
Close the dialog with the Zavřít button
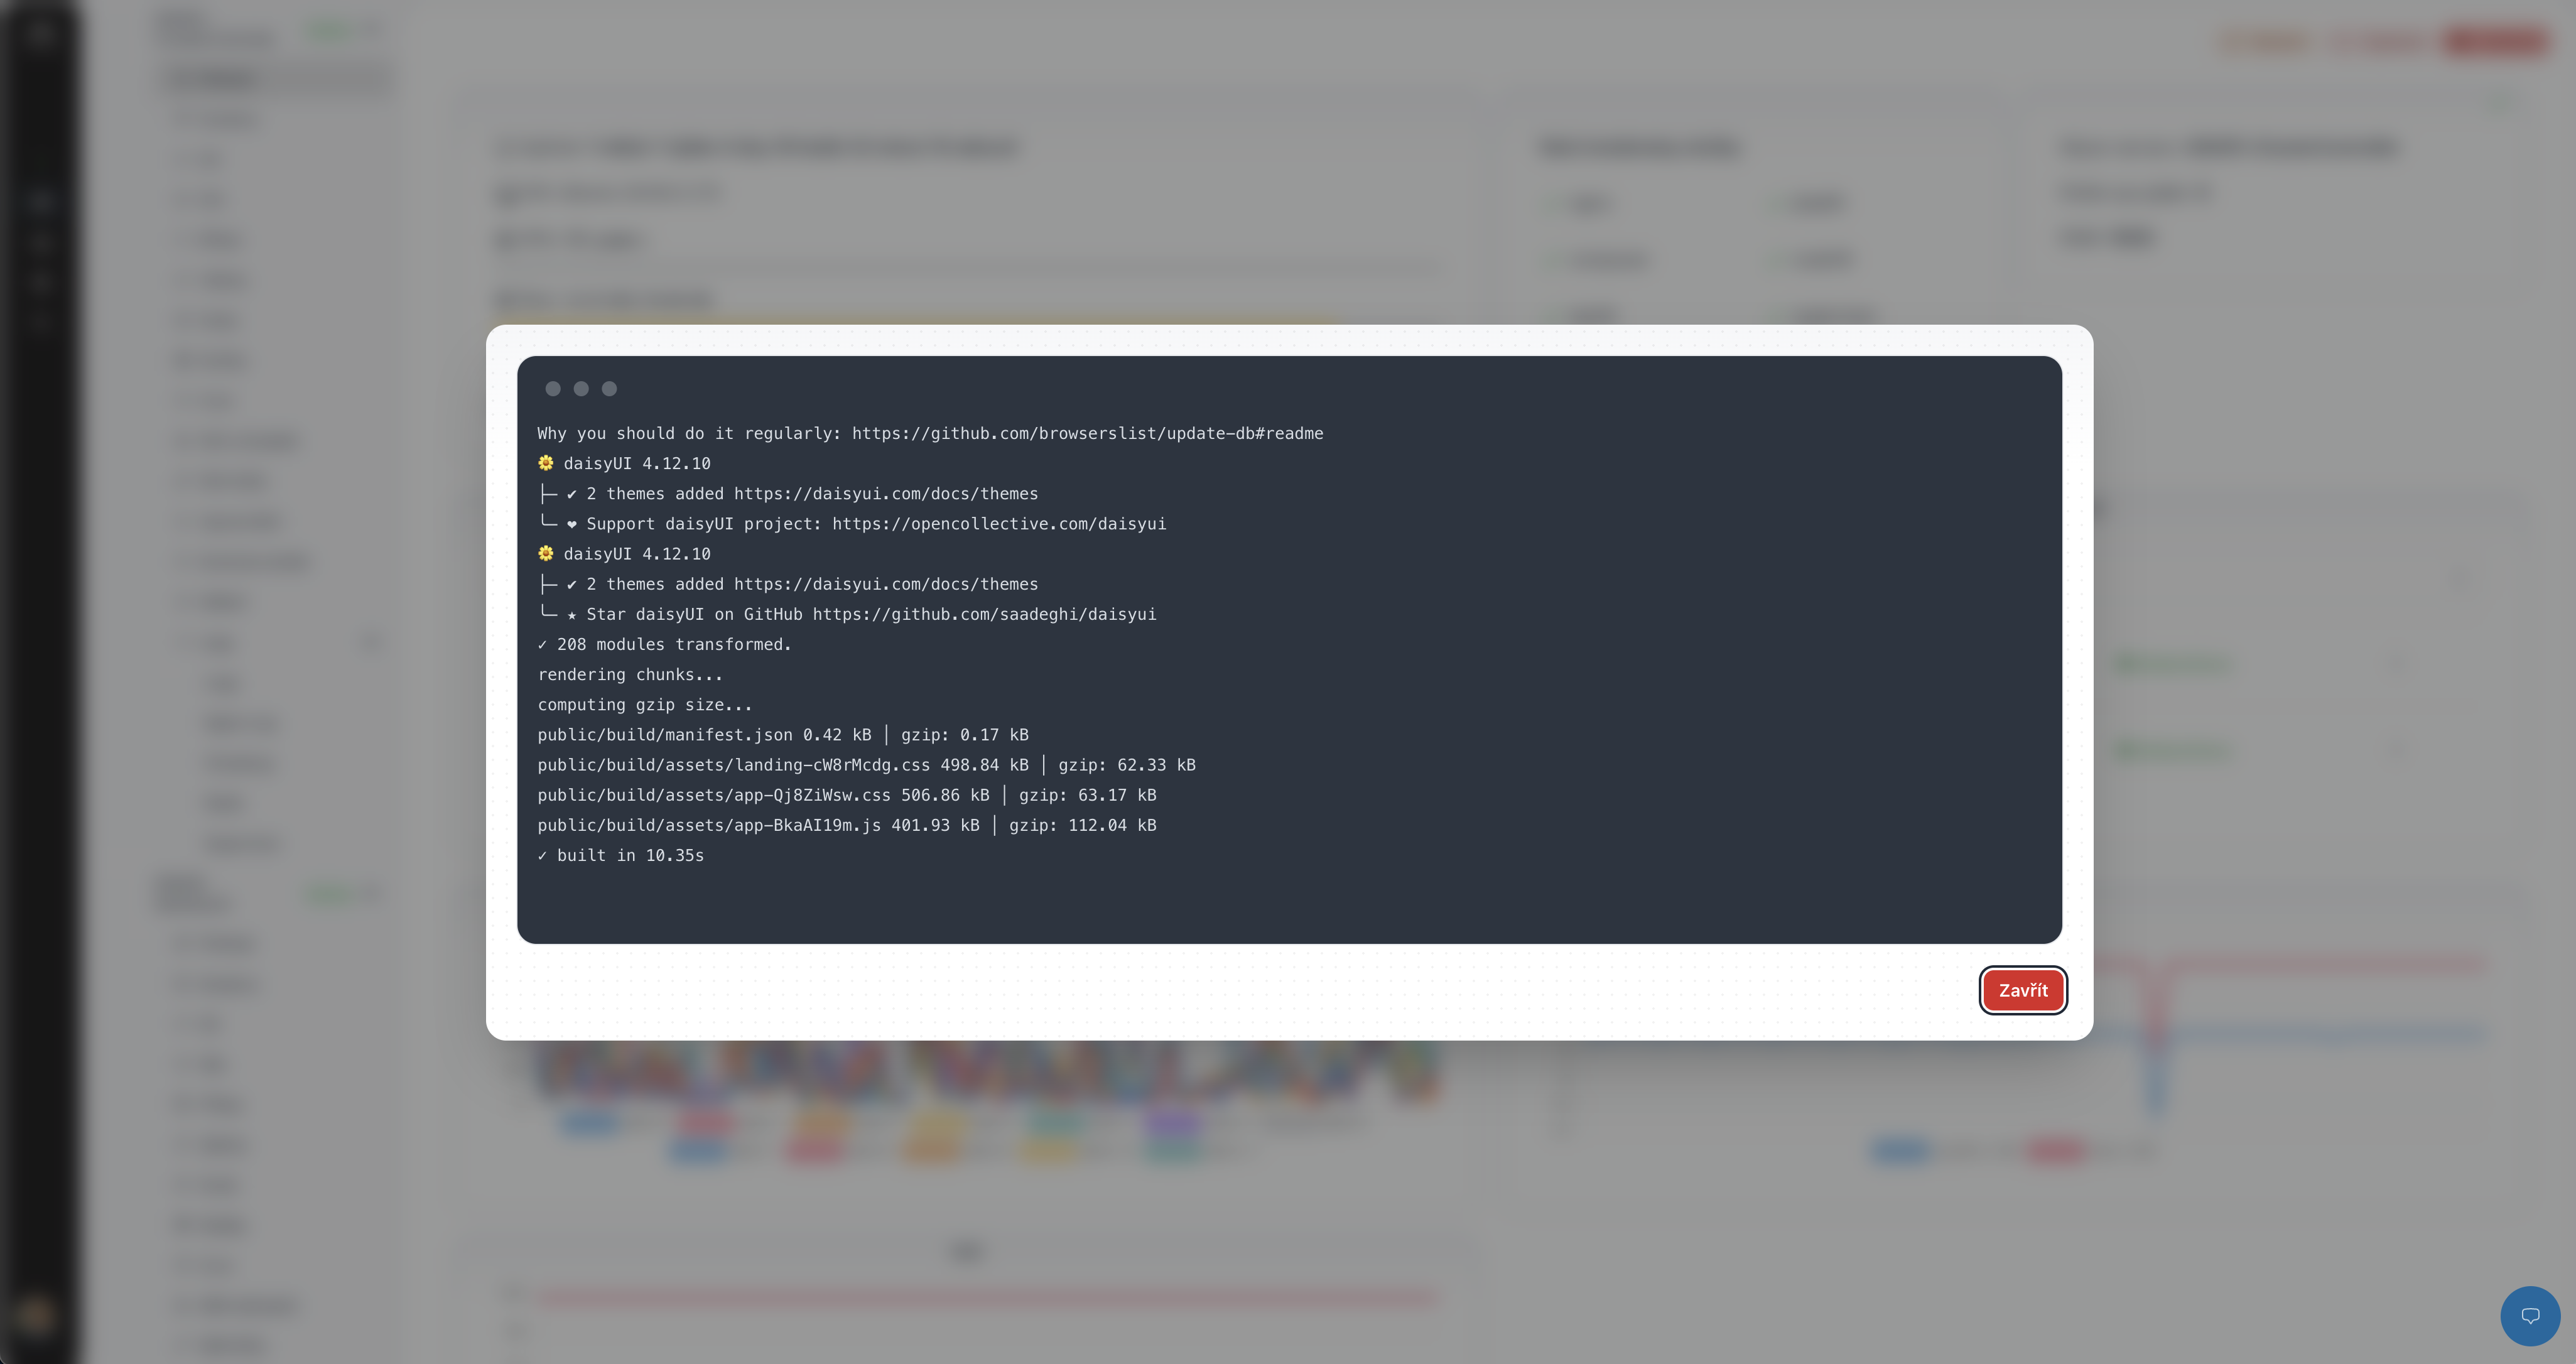(x=2022, y=990)
